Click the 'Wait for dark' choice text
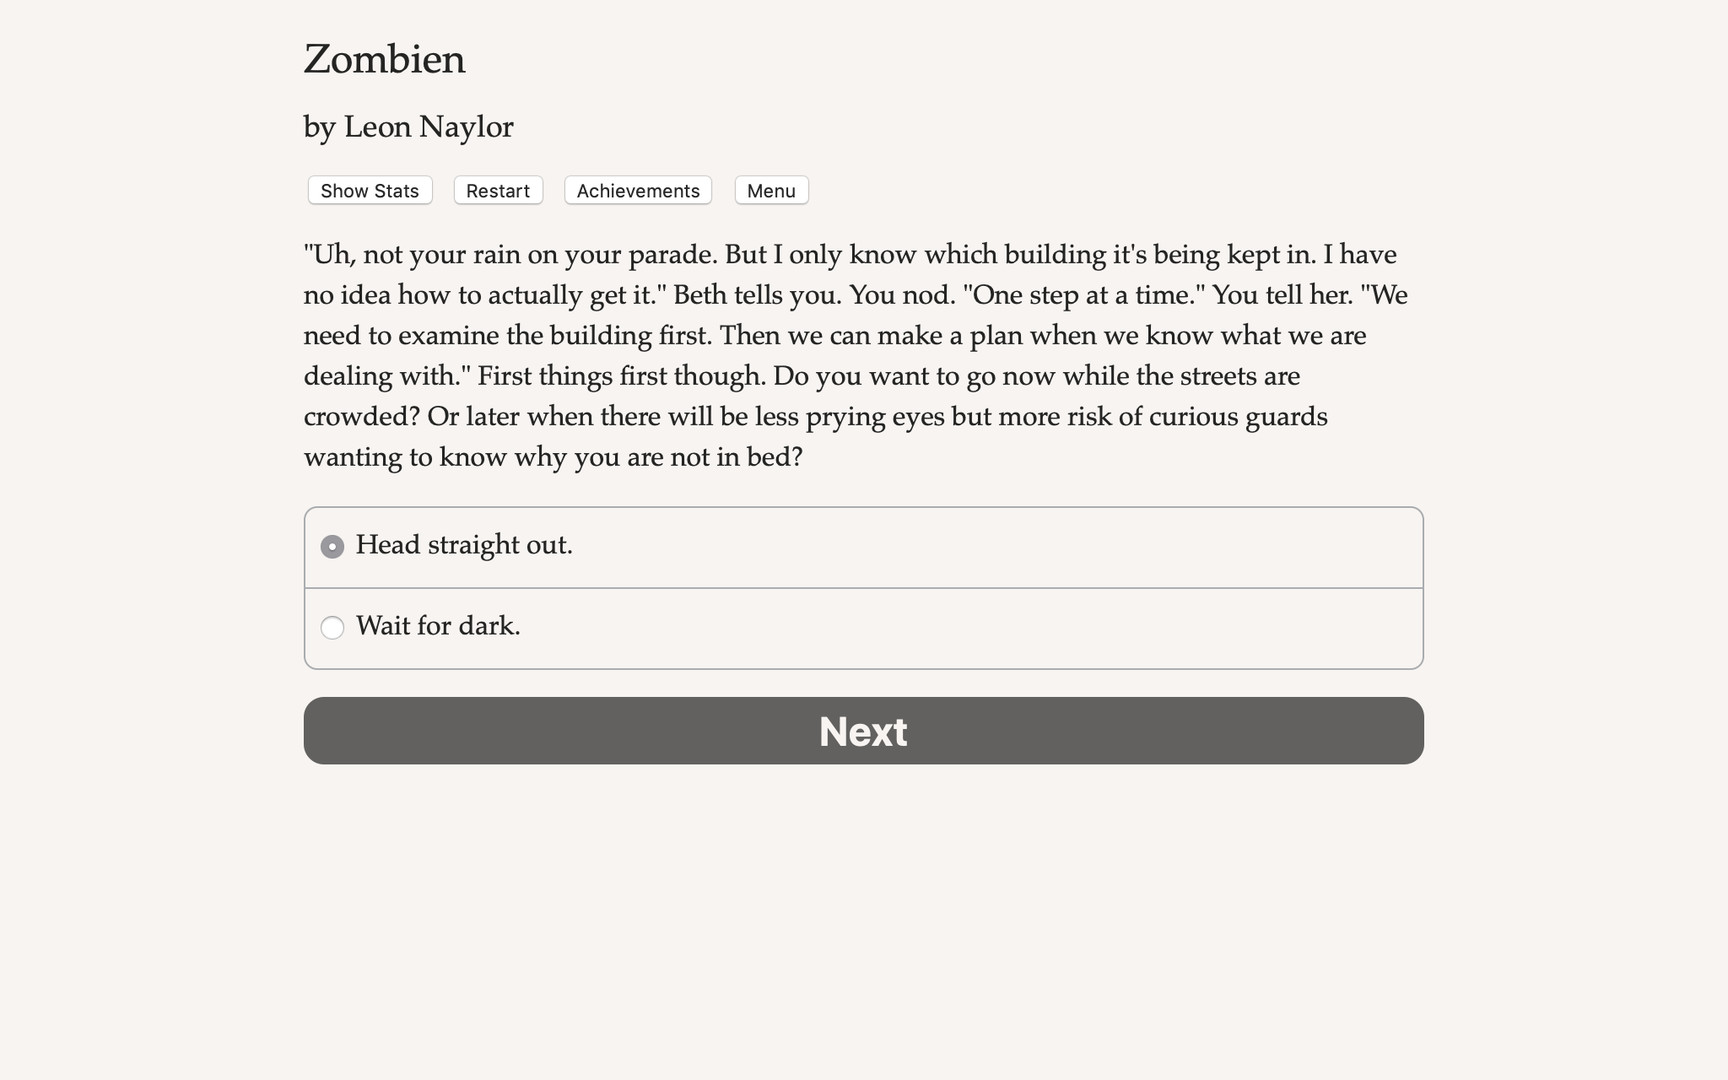This screenshot has height=1080, width=1728. click(x=438, y=627)
